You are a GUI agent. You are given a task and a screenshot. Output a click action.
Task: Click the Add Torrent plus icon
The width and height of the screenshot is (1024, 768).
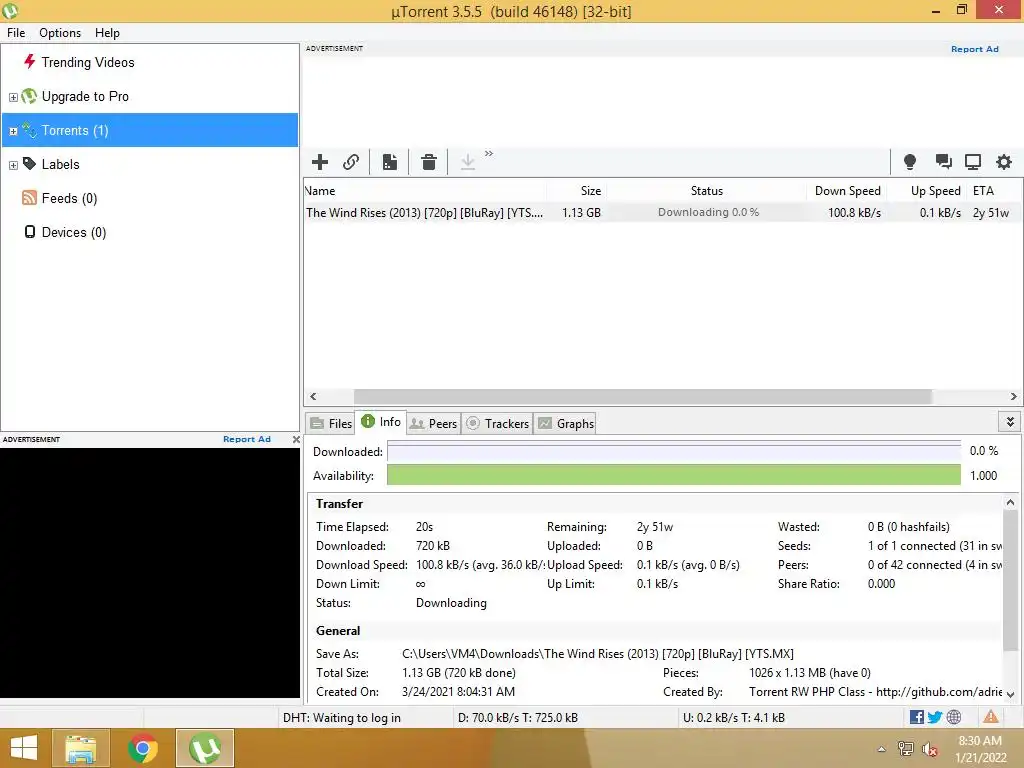319,162
